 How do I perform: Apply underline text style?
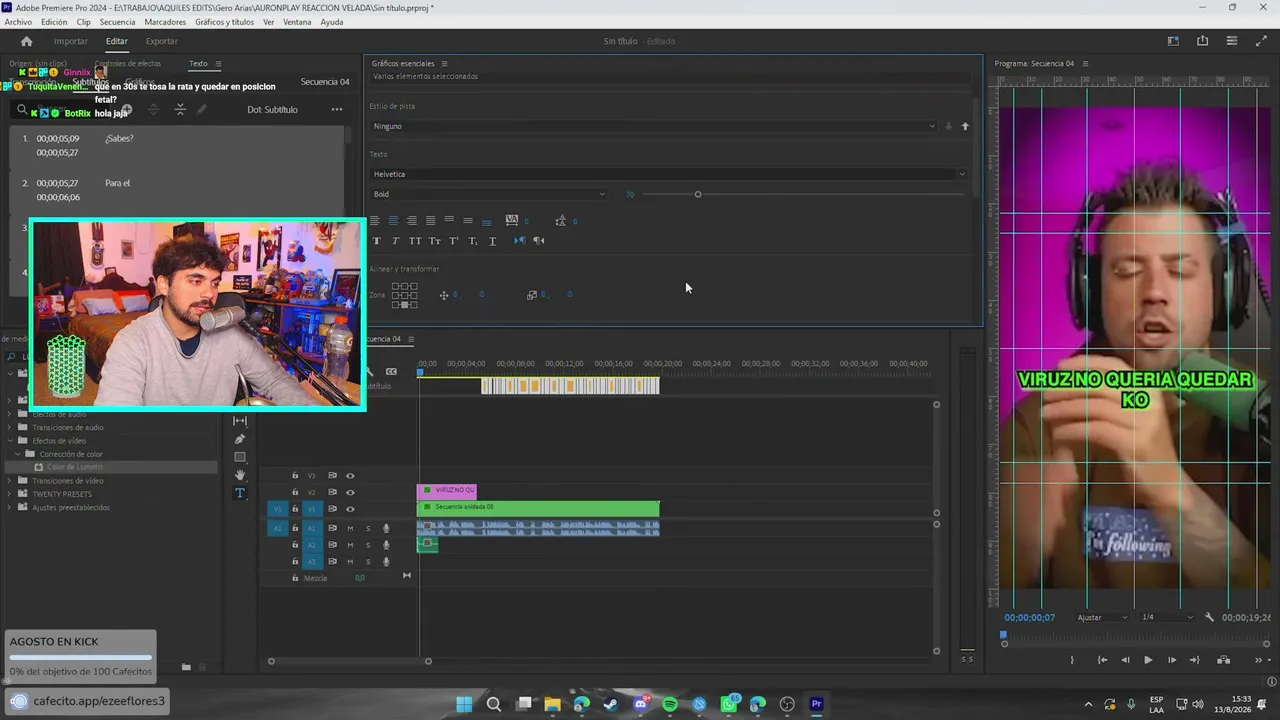pos(492,241)
